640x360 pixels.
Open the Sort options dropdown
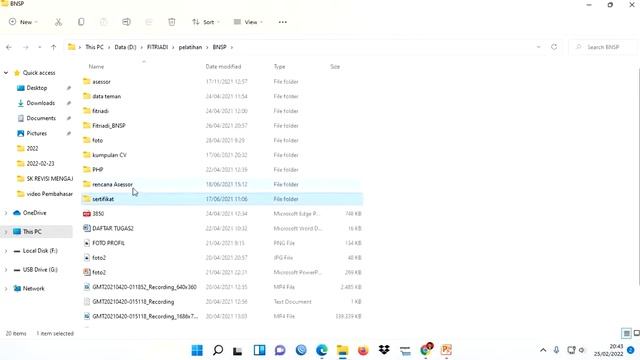206,22
